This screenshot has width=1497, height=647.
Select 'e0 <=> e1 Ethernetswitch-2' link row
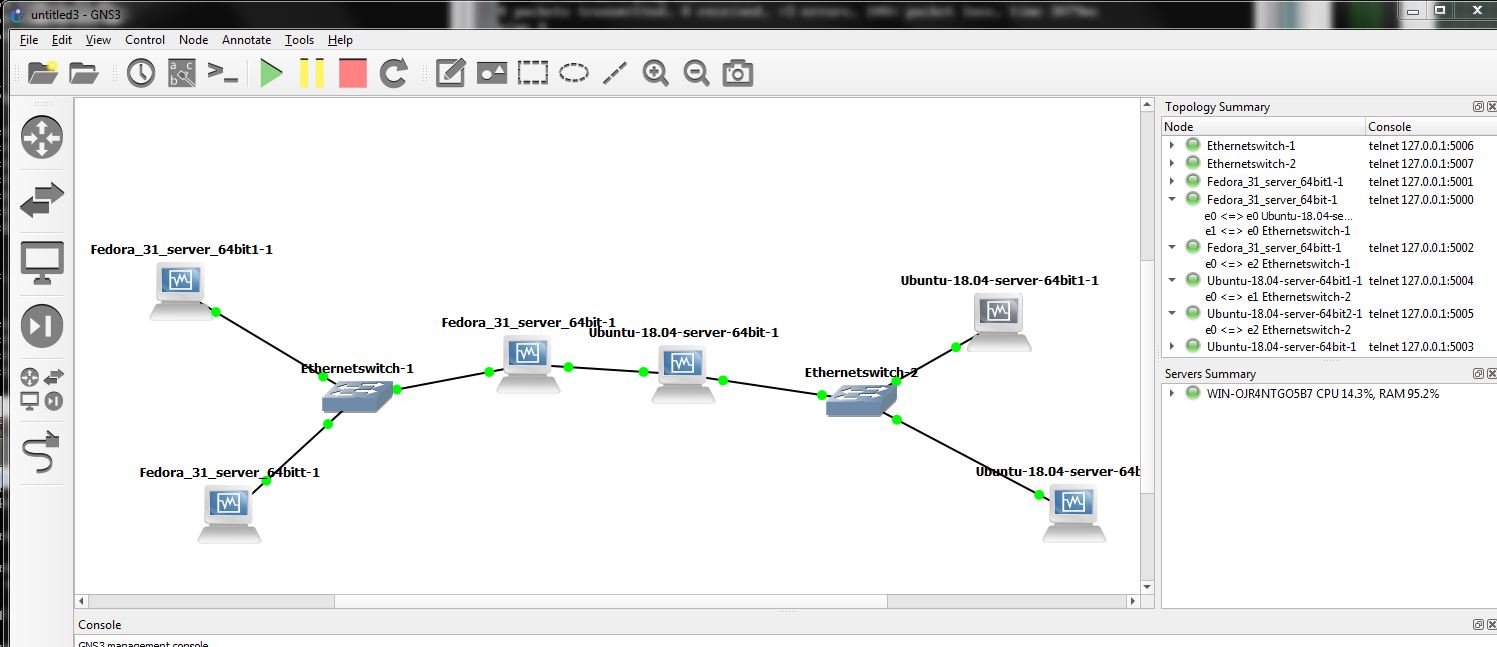tap(1277, 297)
